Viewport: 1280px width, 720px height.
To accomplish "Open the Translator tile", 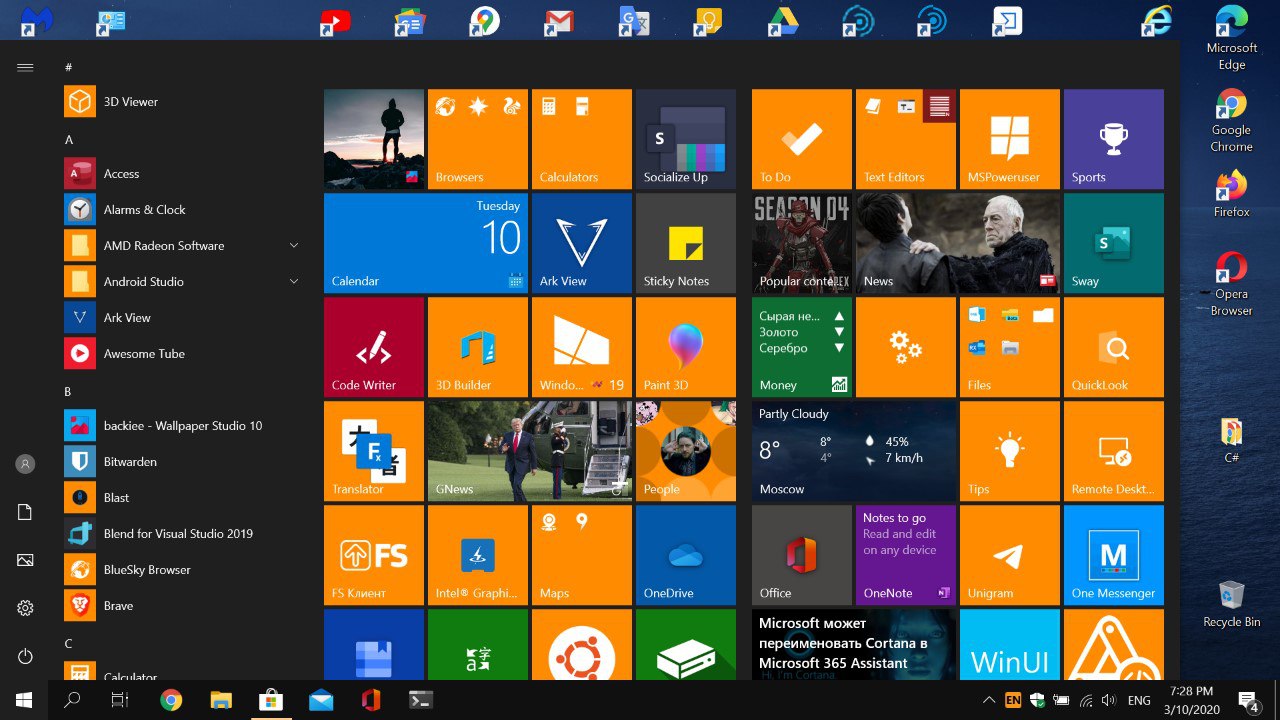I will coord(374,451).
